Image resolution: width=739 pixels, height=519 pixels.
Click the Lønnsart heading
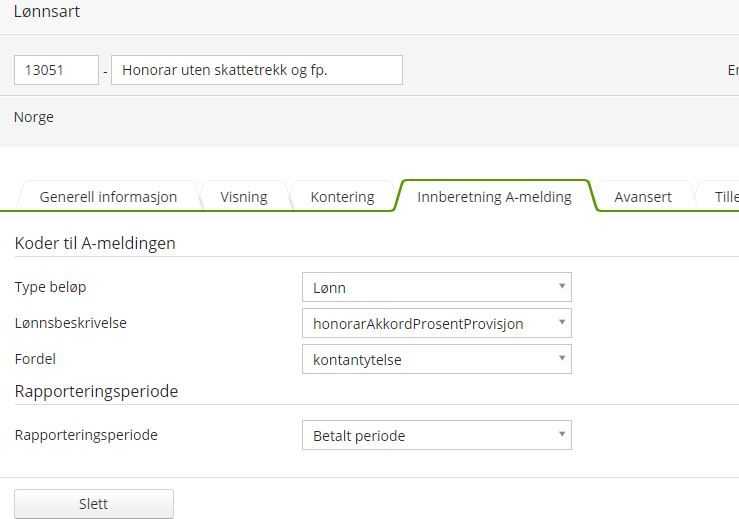[x=47, y=11]
